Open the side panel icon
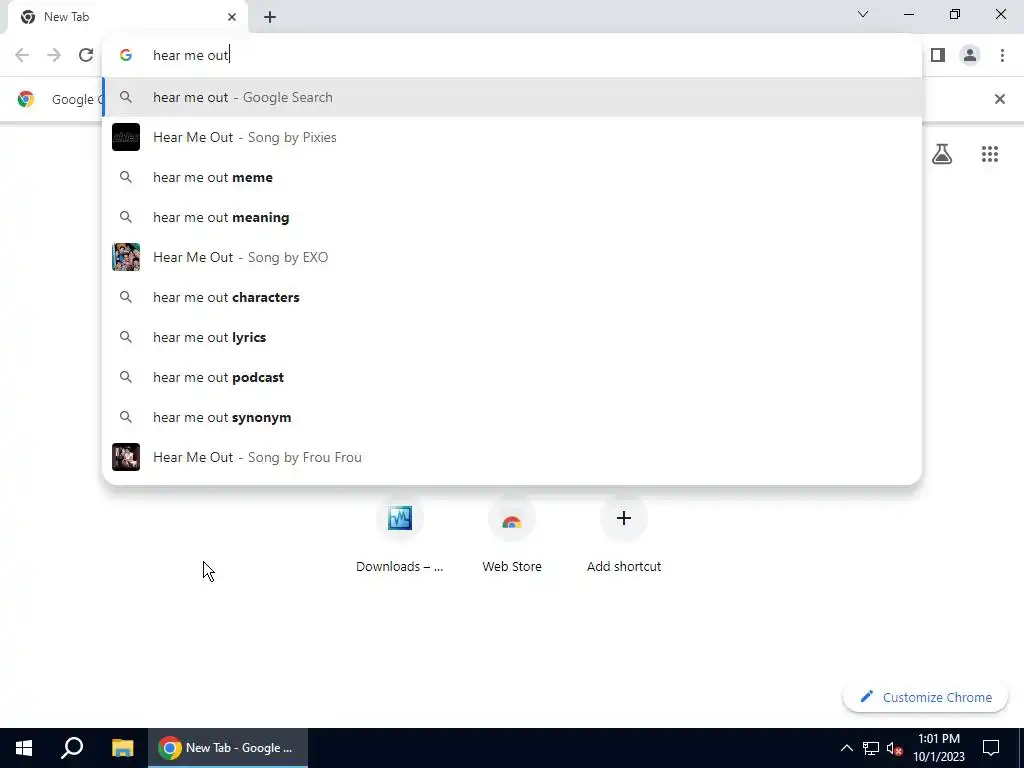 pyautogui.click(x=938, y=56)
